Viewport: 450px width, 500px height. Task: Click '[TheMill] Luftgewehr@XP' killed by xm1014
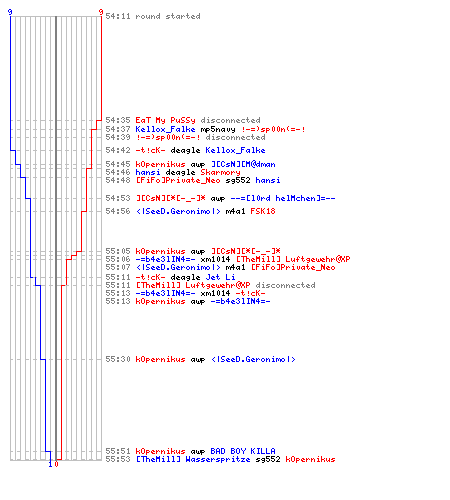click(x=293, y=259)
